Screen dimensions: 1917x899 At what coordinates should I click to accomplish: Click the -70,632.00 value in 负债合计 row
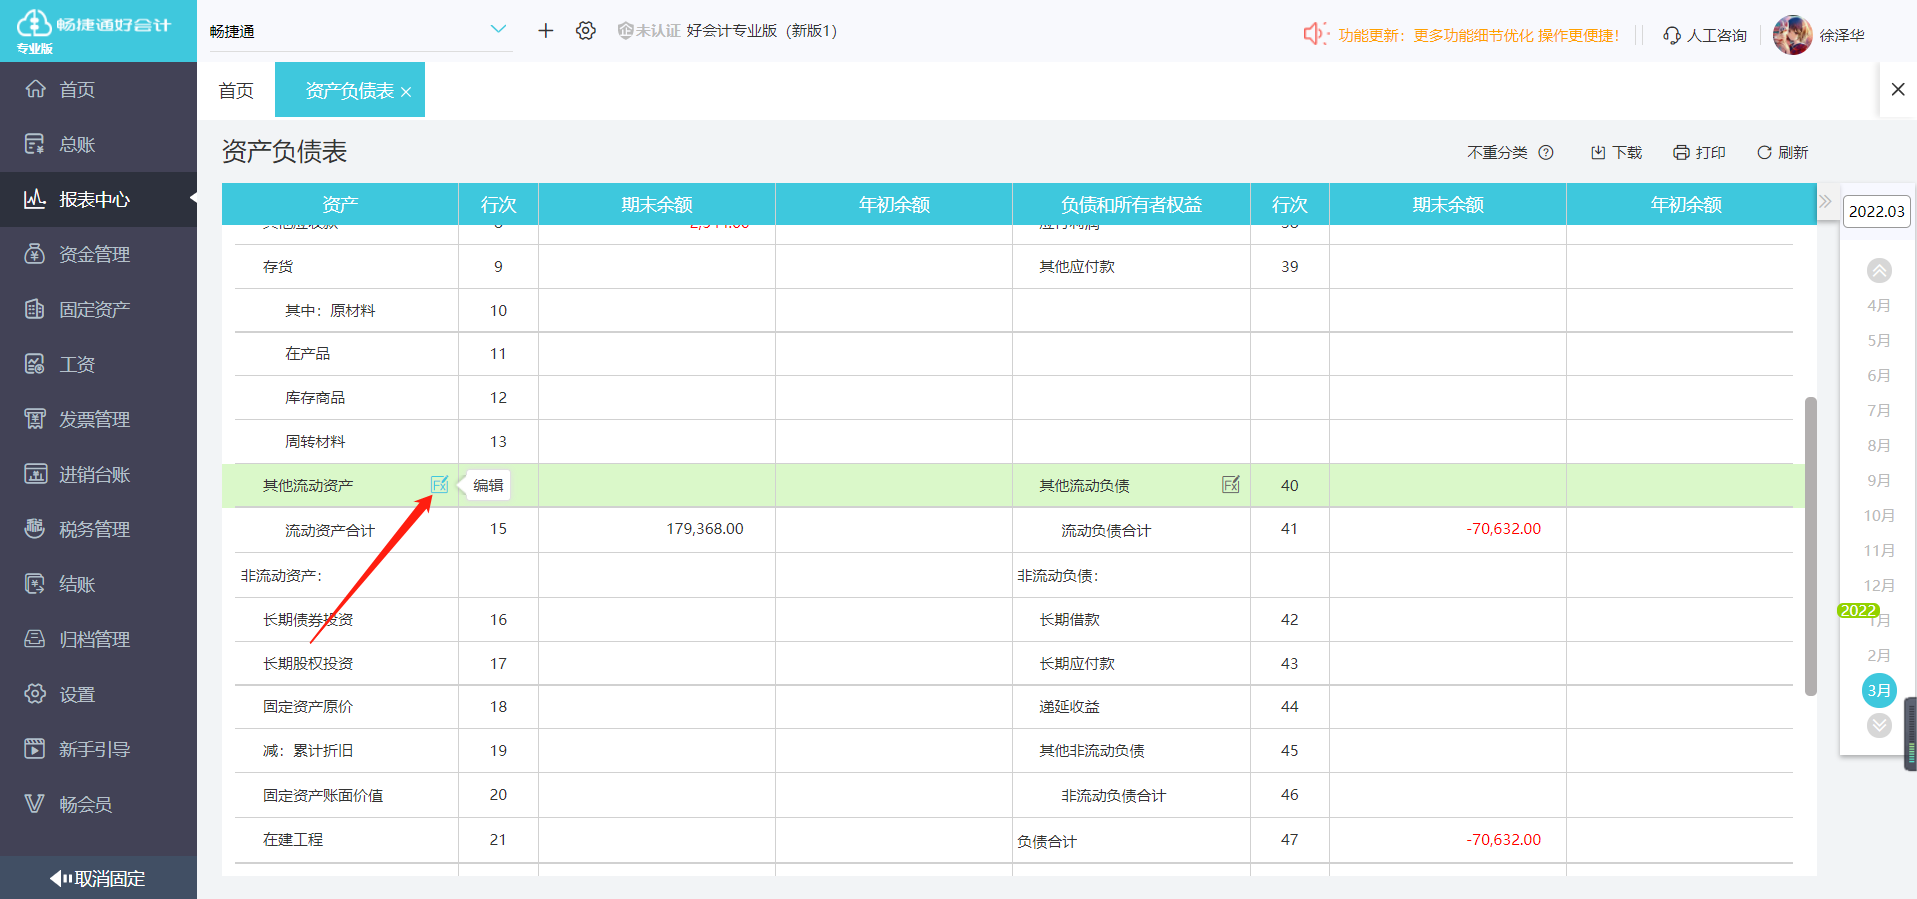(x=1503, y=839)
